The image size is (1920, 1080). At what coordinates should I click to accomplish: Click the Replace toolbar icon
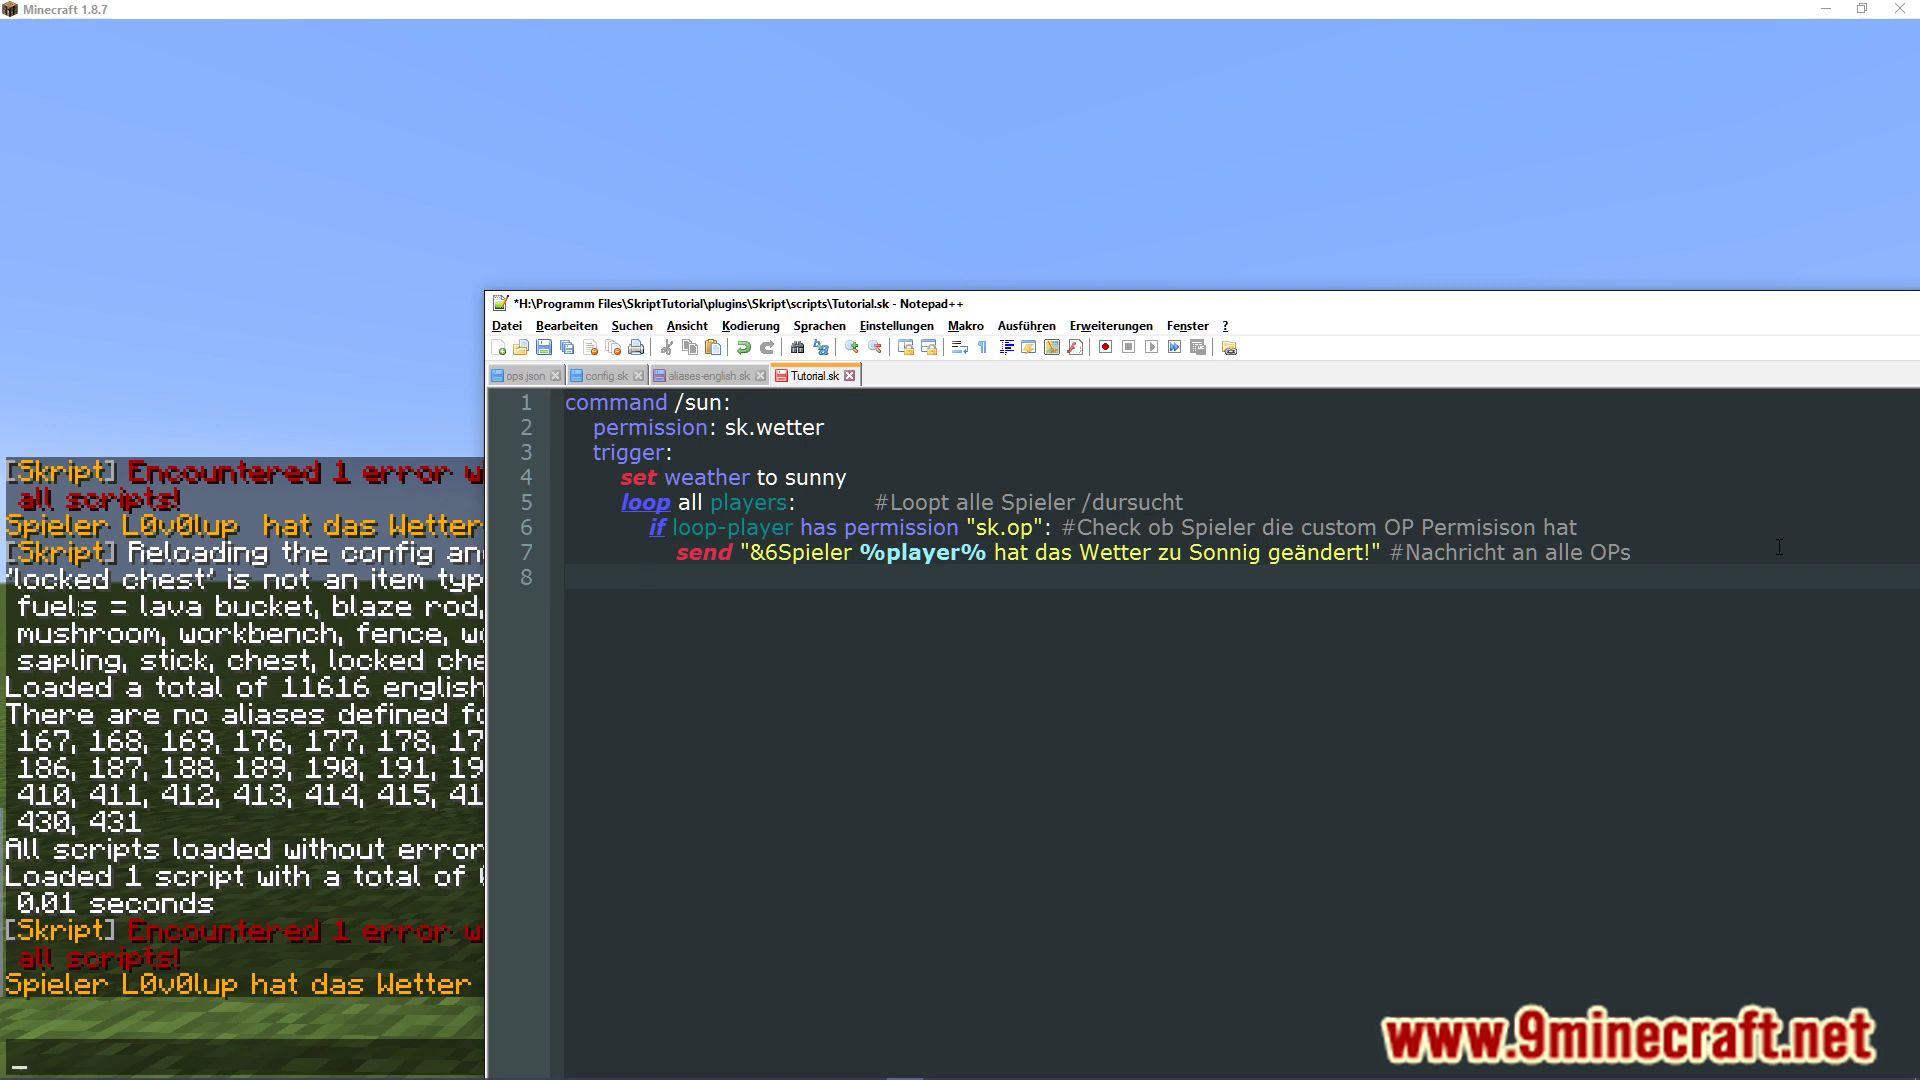click(x=821, y=348)
